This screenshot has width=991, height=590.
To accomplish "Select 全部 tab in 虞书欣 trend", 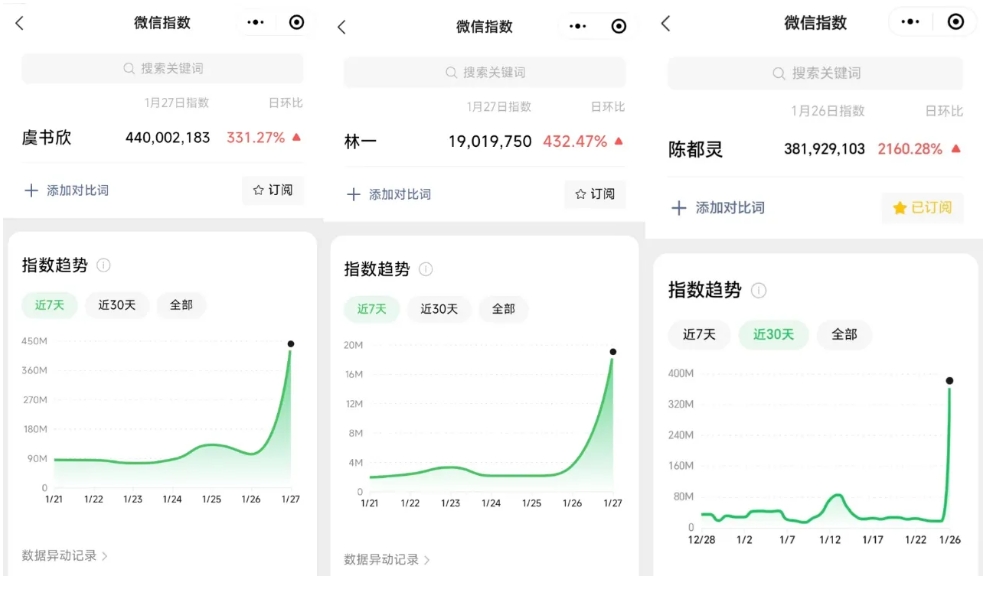I will [x=181, y=305].
